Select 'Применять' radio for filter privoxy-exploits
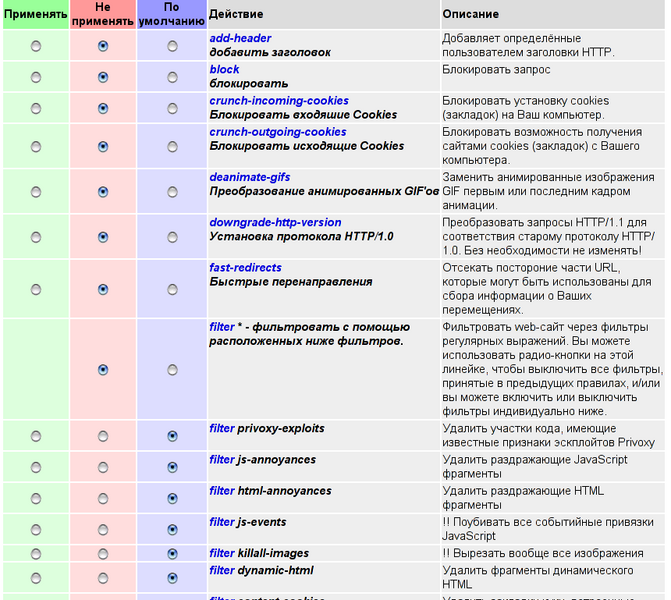This screenshot has width=671, height=600. pos(36,436)
